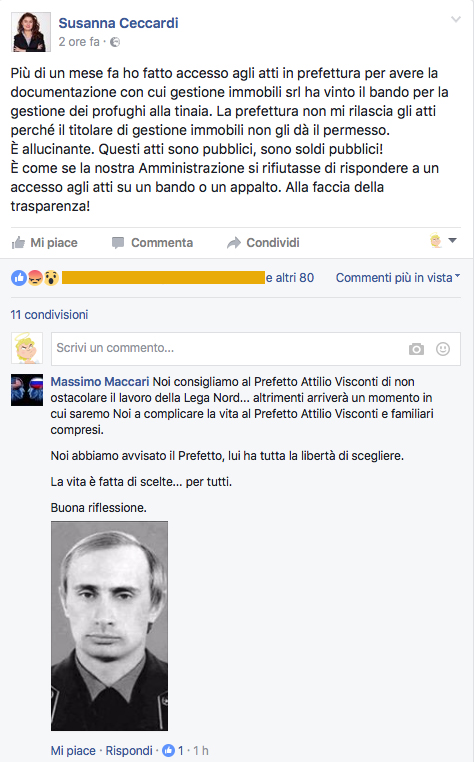The width and height of the screenshot is (474, 762).
Task: Open the emoji smiley picker in comment box
Action: click(x=443, y=349)
